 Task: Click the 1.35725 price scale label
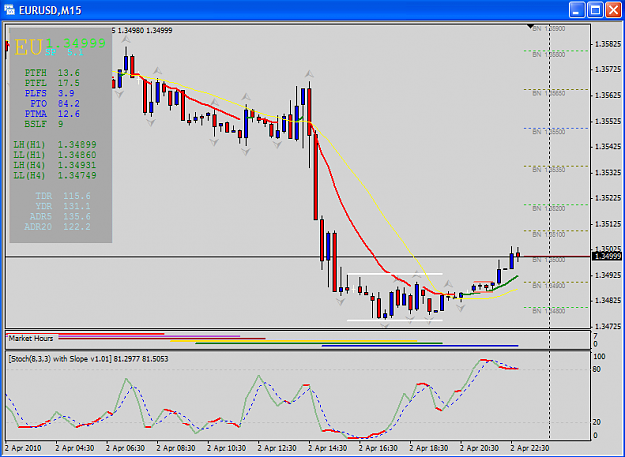tap(607, 69)
